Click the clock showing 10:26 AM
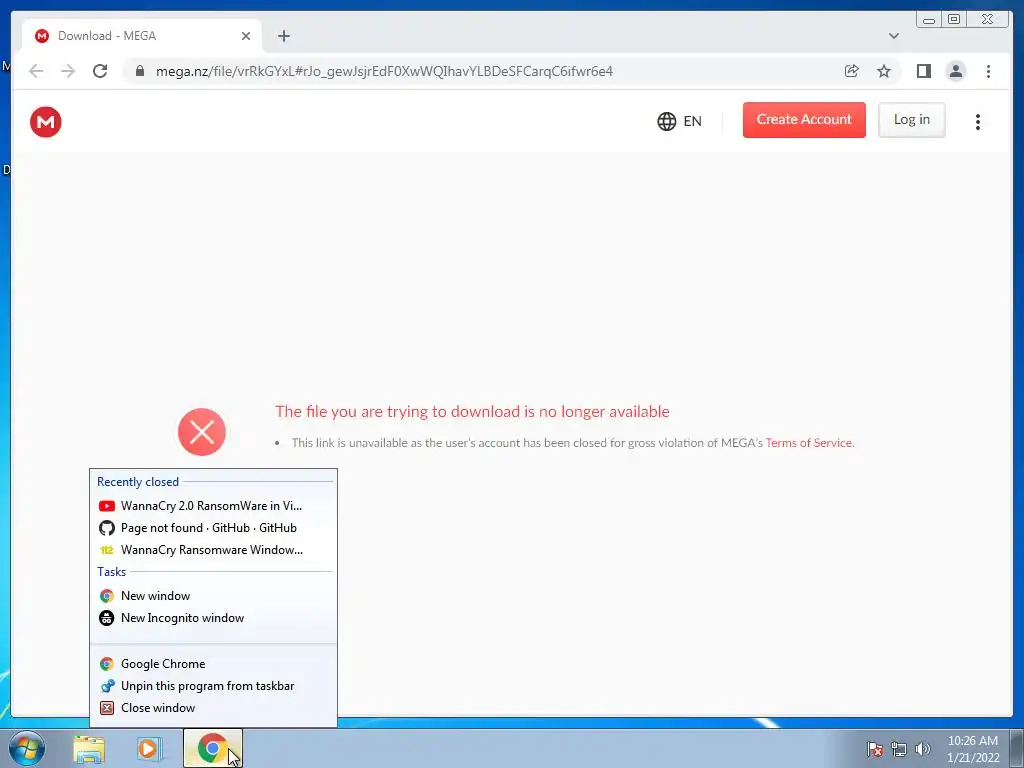This screenshot has width=1024, height=768. [x=972, y=749]
